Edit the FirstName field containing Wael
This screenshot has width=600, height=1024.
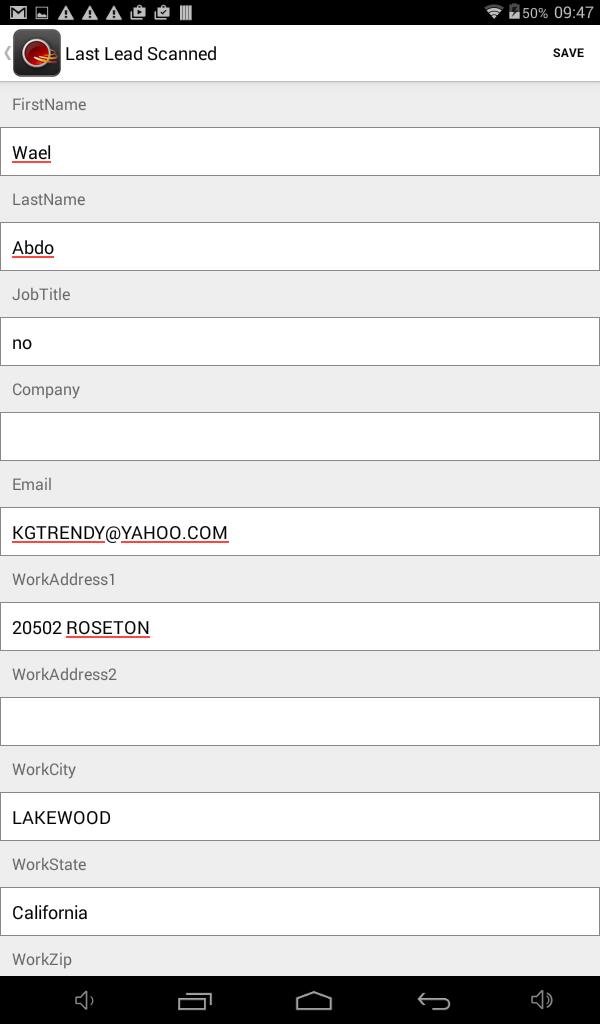click(x=300, y=152)
